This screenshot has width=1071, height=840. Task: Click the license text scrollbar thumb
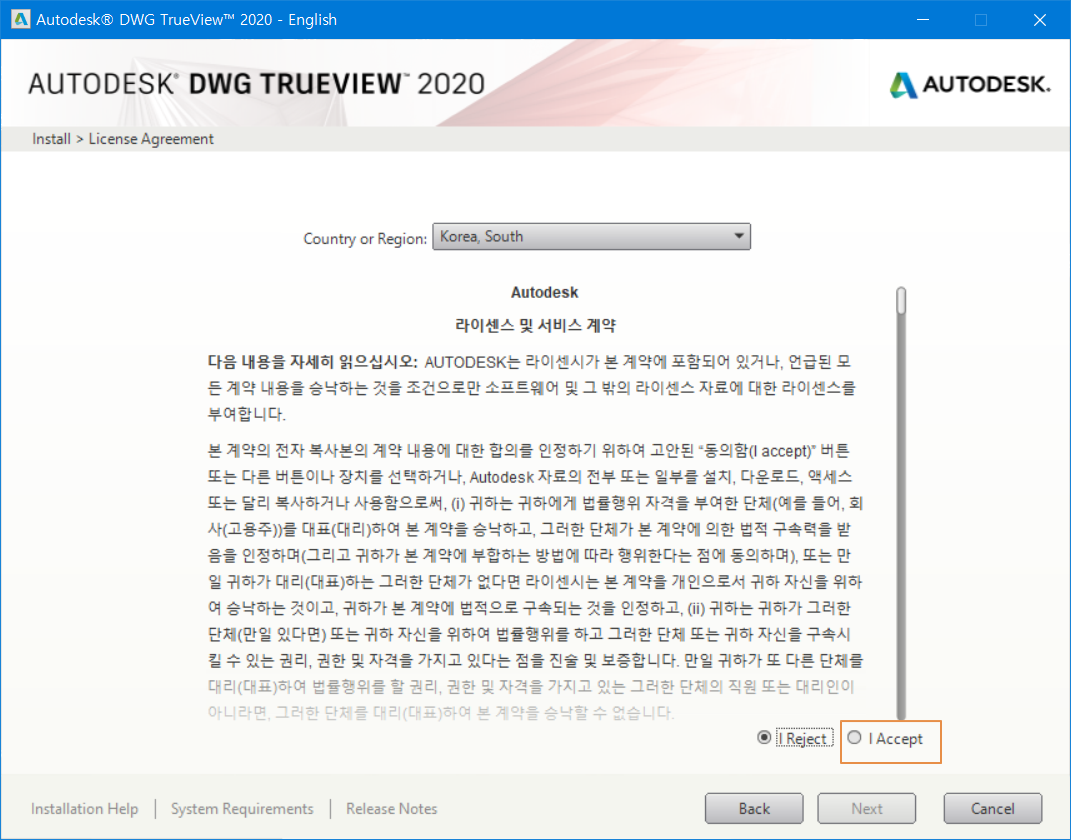[902, 301]
